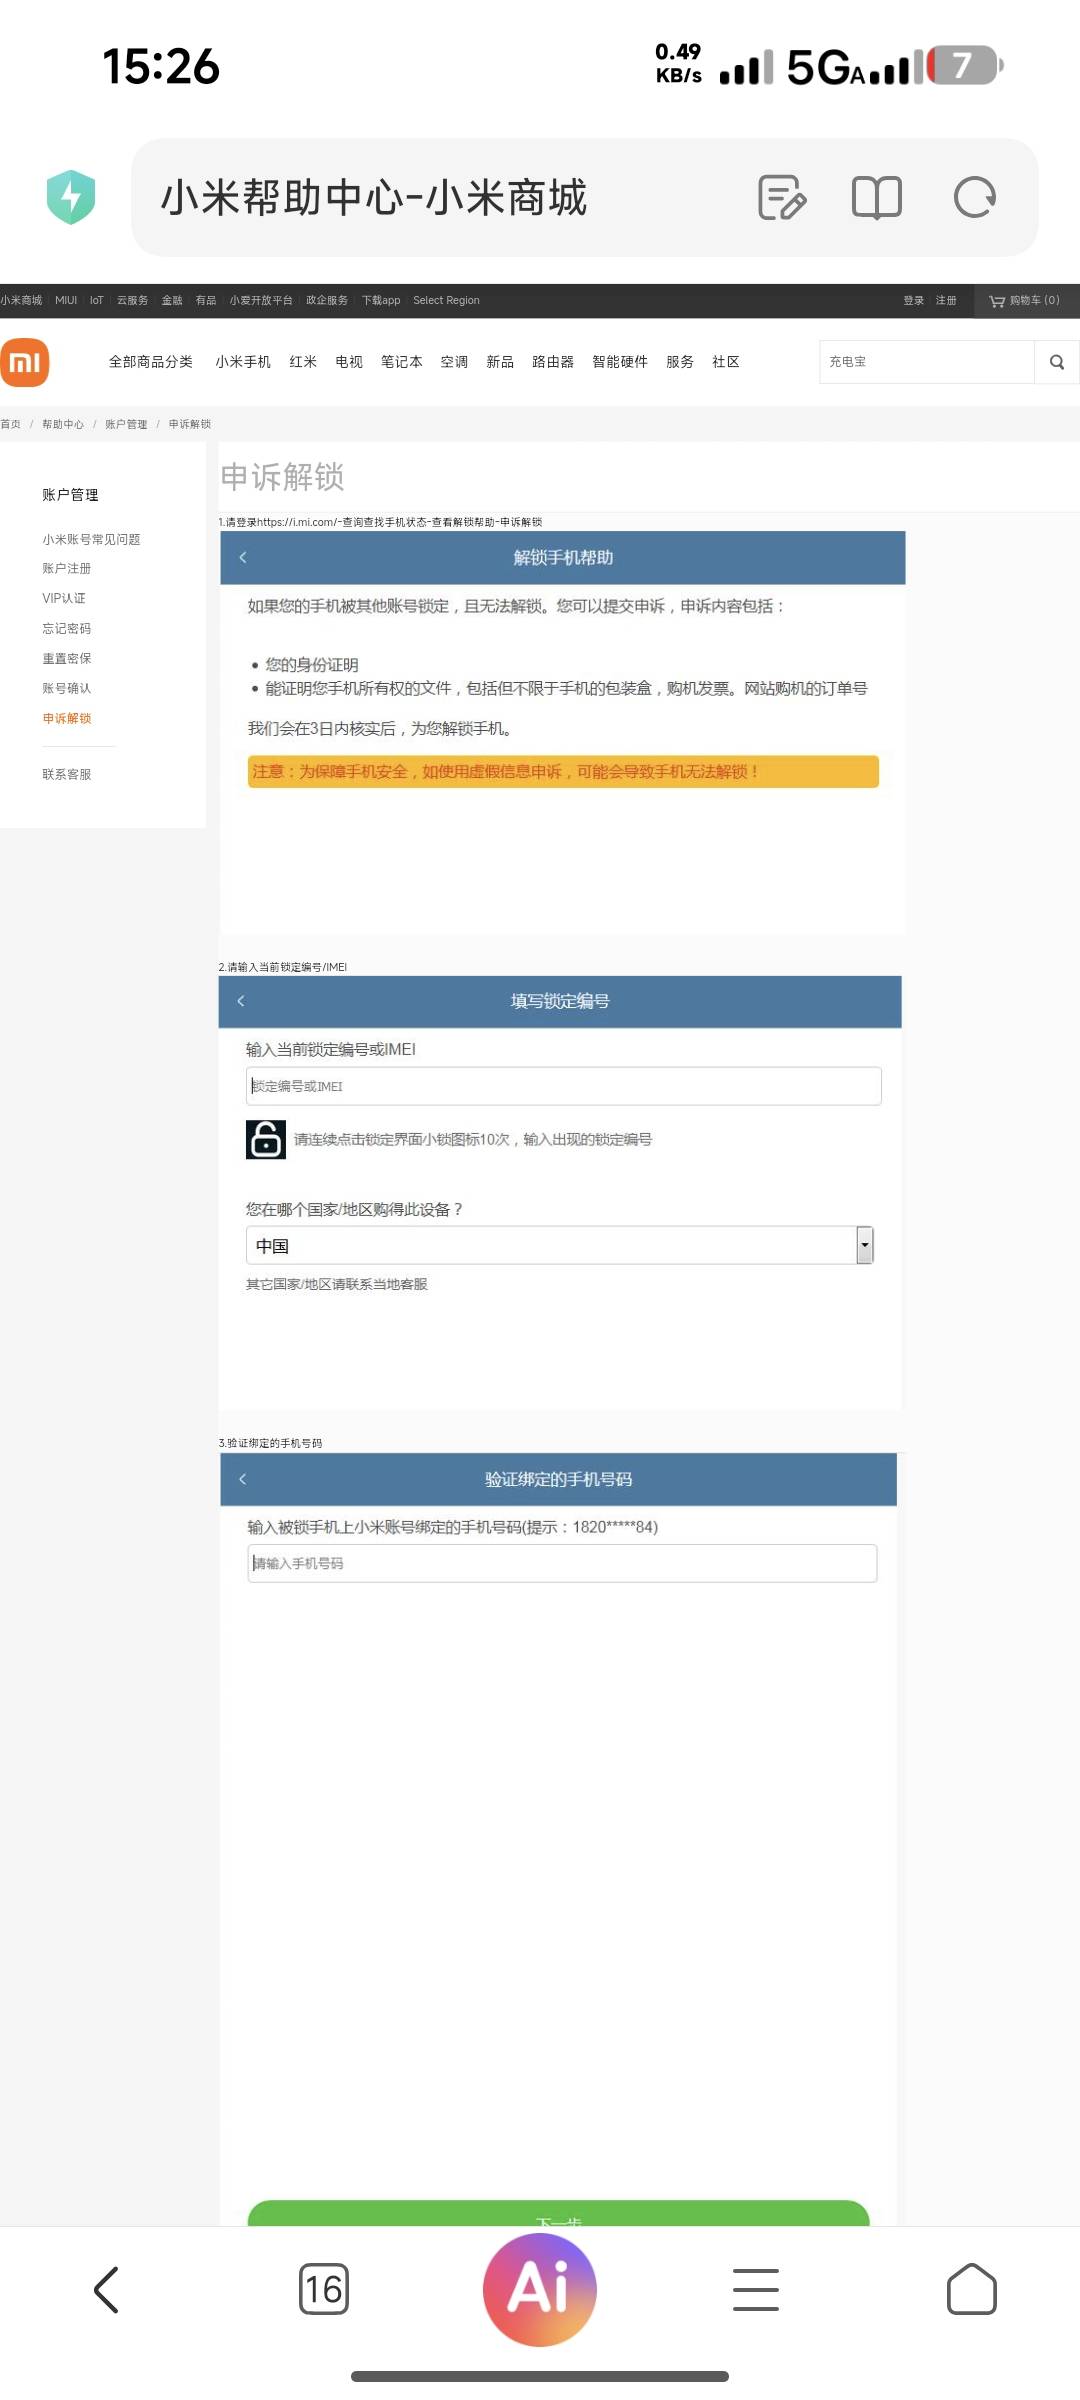This screenshot has width=1080, height=2400.
Task: Go to browser home page icon
Action: (x=972, y=2289)
